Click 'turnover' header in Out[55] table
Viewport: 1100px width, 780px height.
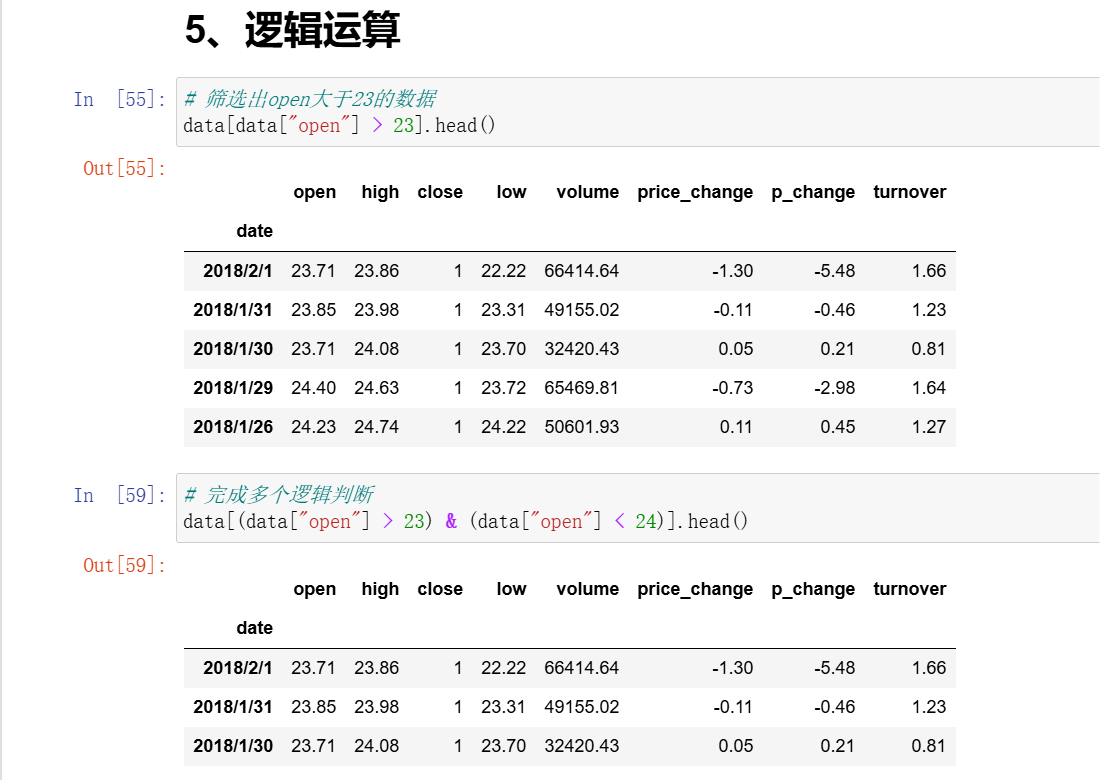[x=910, y=192]
